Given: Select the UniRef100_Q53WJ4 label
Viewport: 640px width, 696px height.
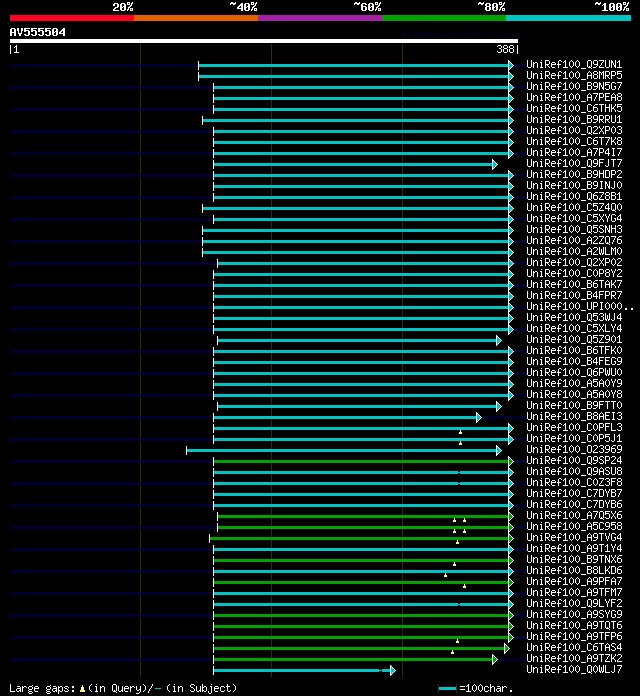Looking at the screenshot, I should pos(574,317).
